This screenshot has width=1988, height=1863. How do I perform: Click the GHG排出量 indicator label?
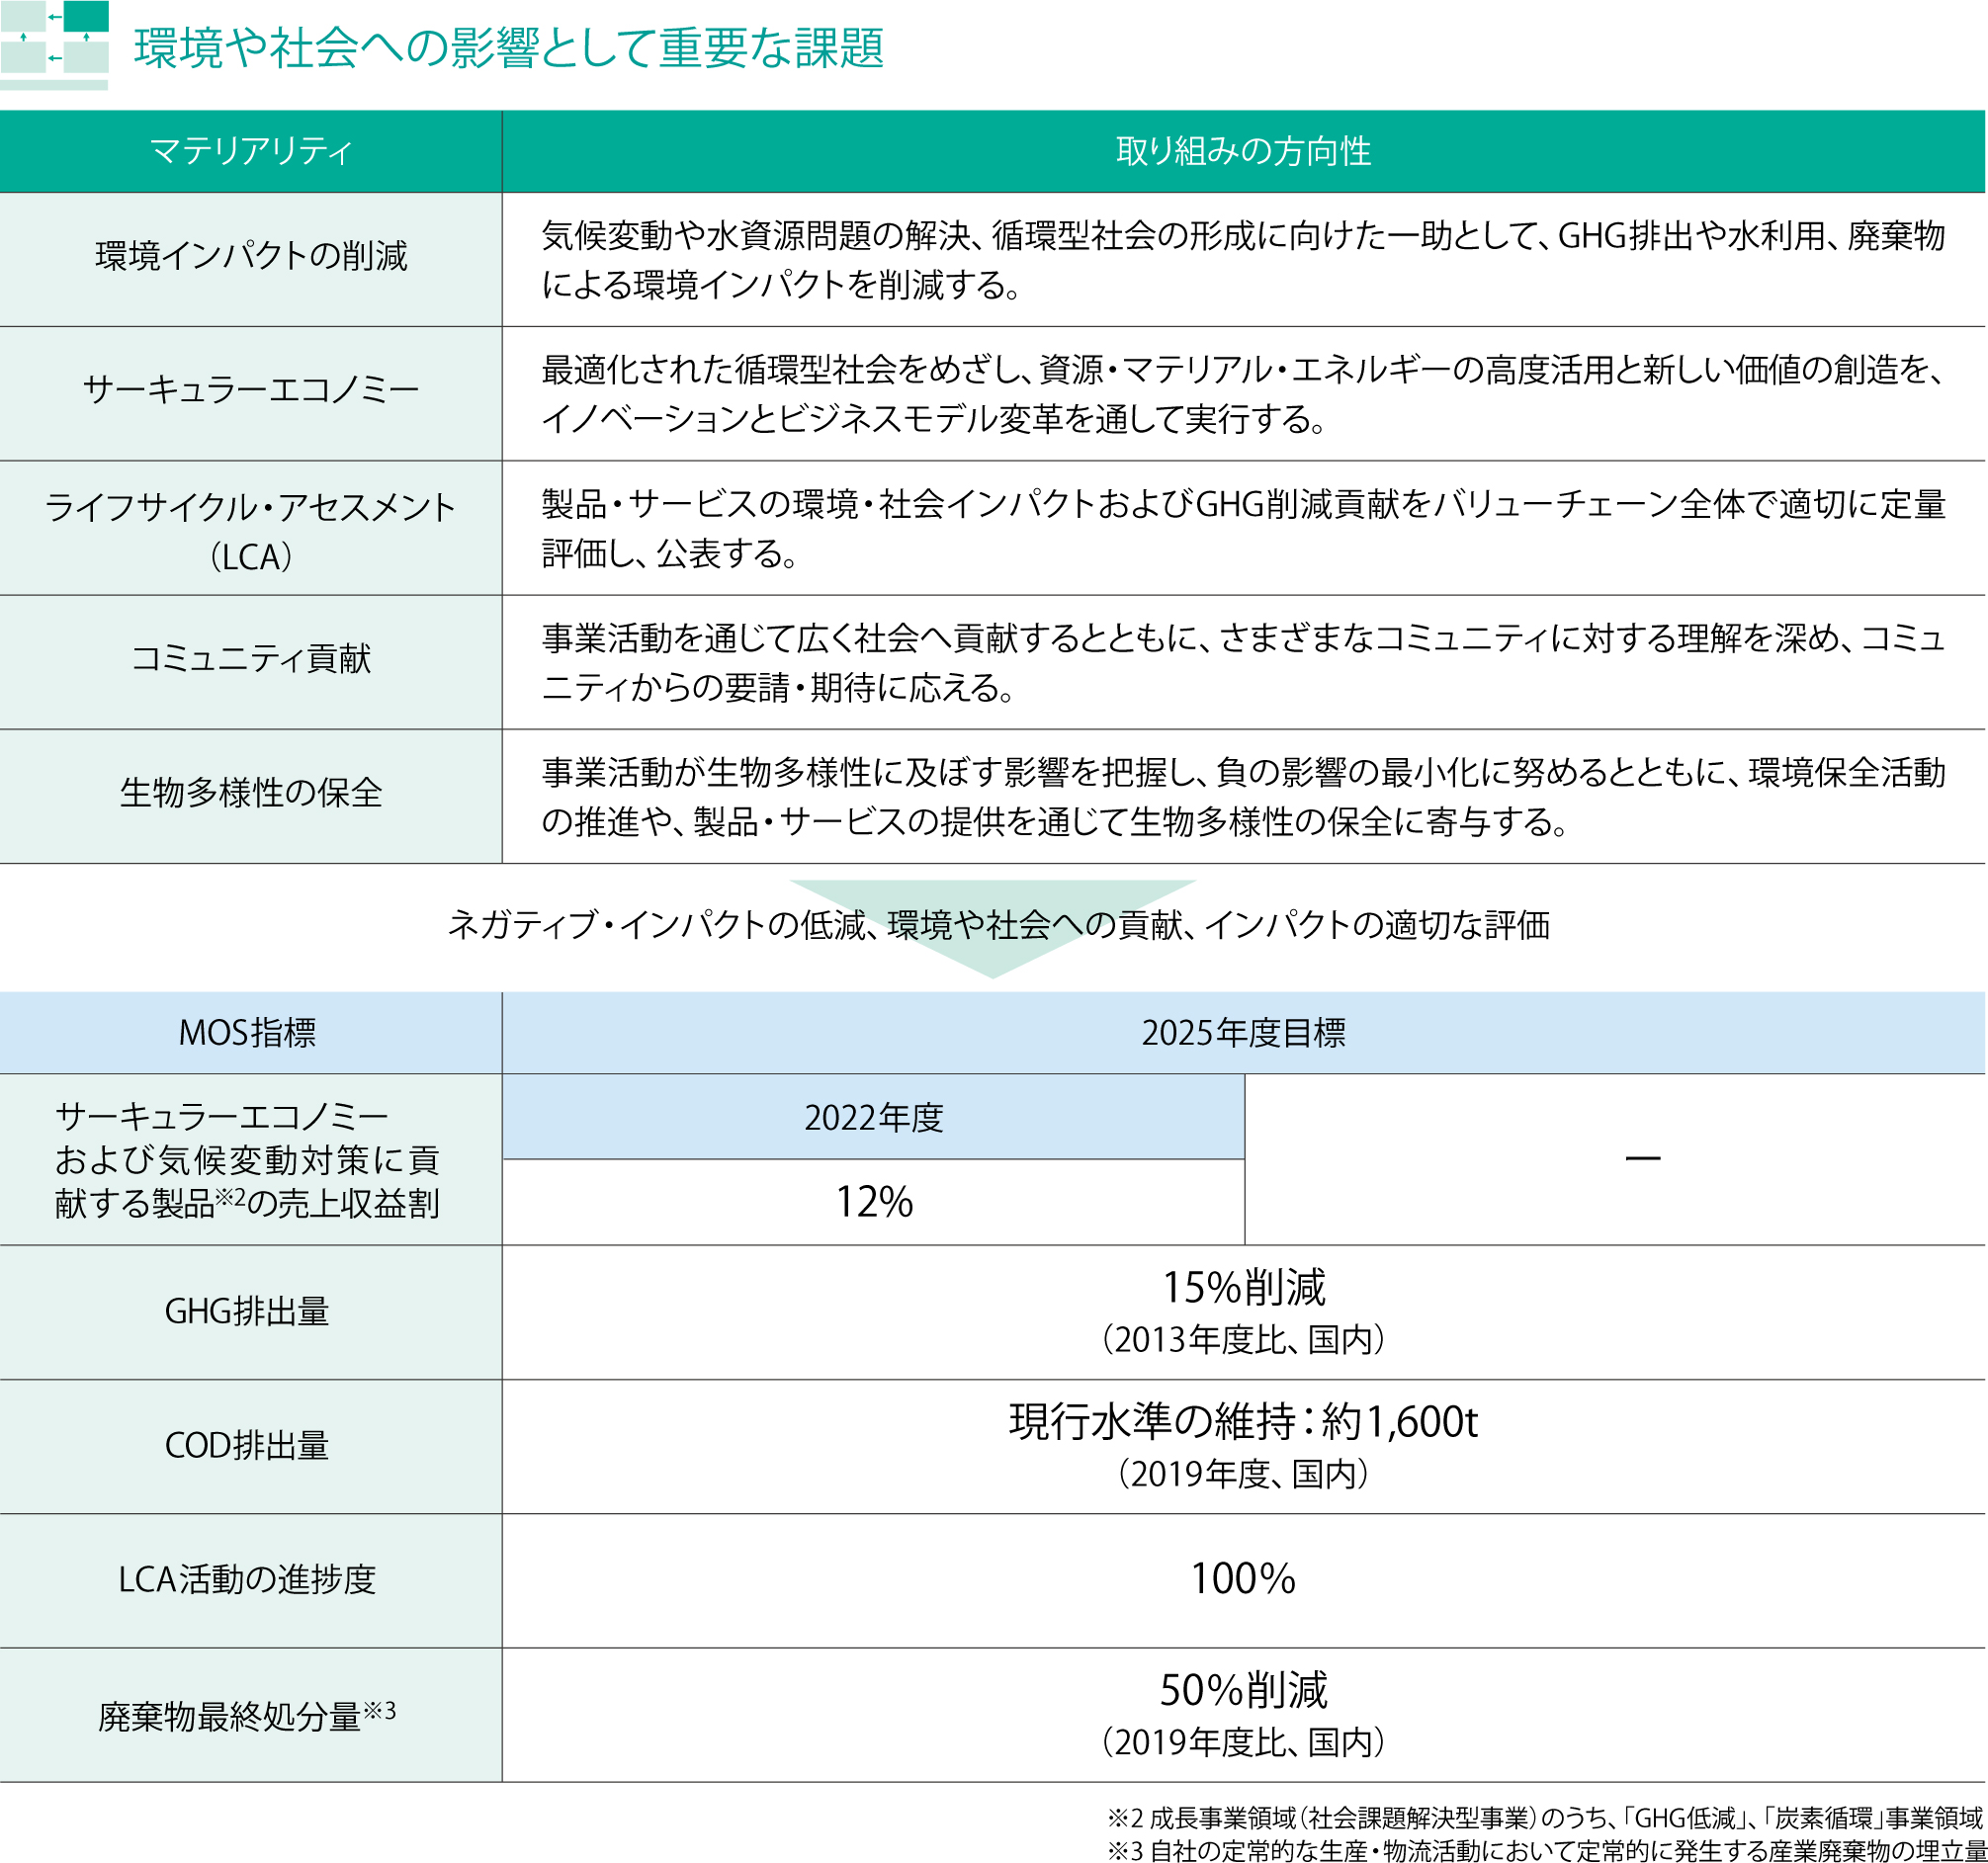click(247, 1312)
